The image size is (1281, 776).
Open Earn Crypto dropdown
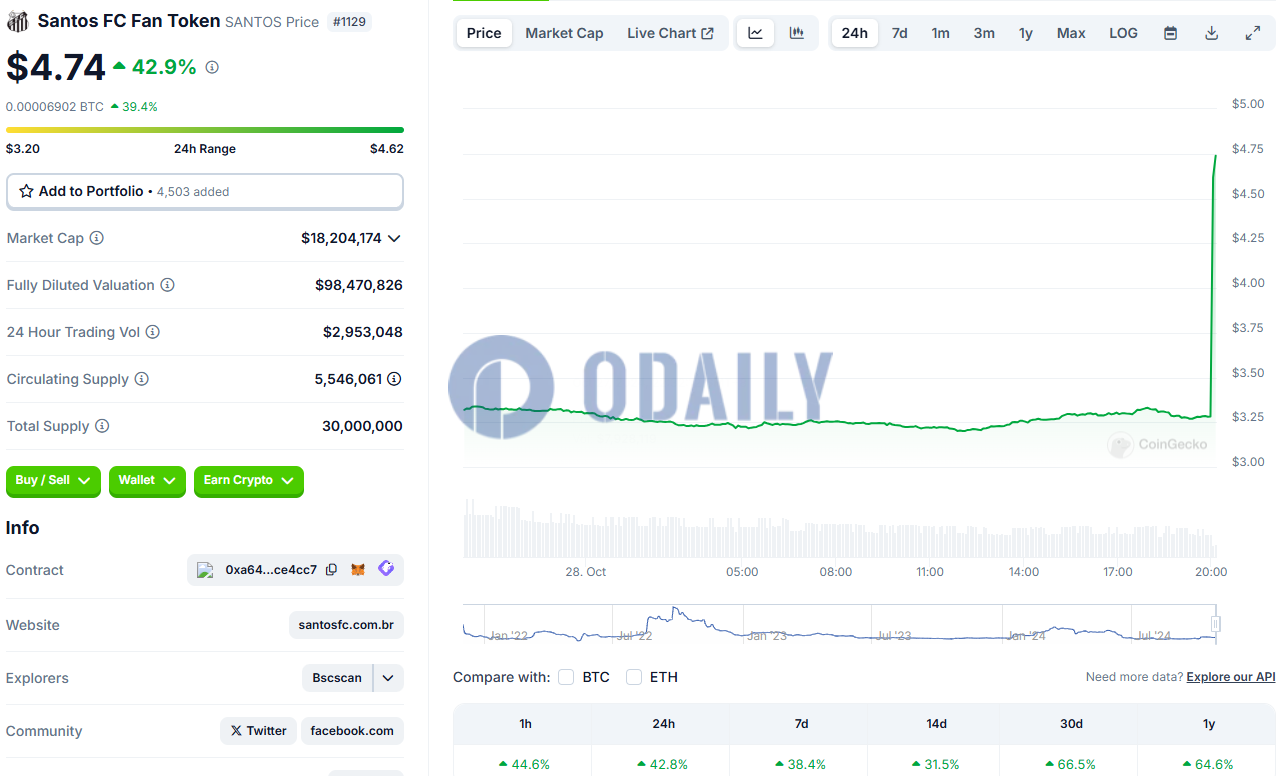click(248, 481)
